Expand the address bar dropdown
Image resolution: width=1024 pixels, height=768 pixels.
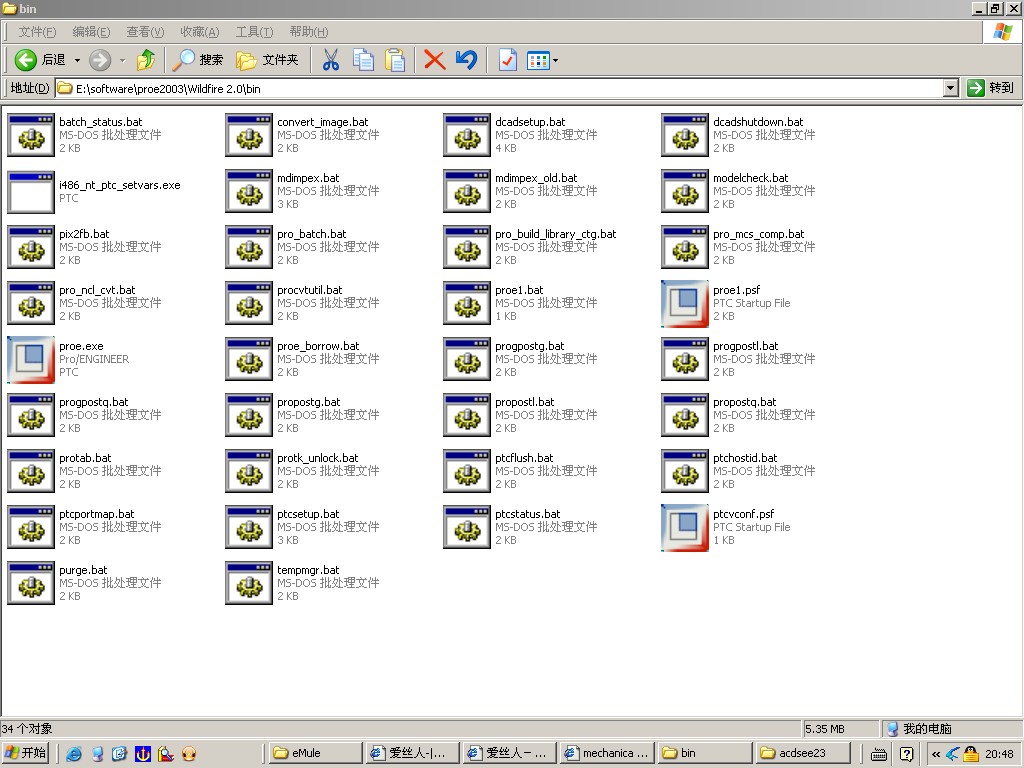(x=951, y=88)
